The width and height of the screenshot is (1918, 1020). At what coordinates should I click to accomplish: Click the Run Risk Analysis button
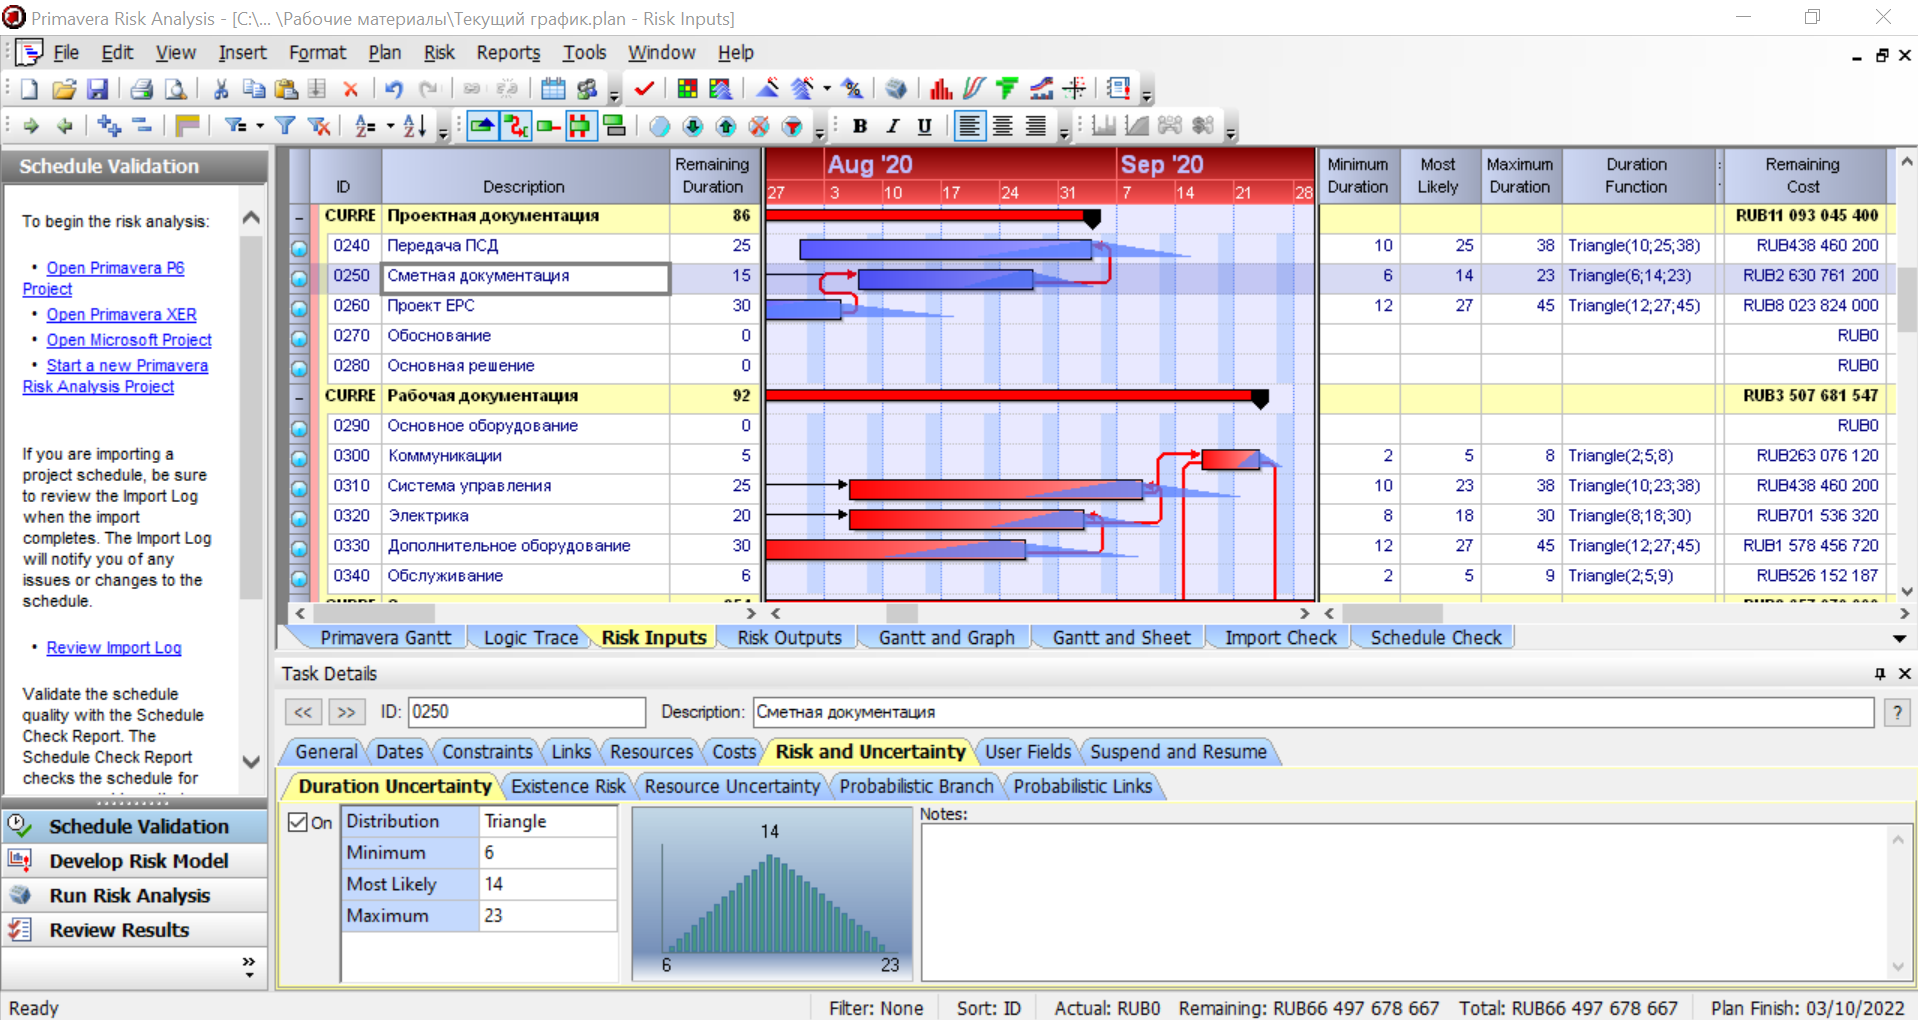pyautogui.click(x=130, y=896)
